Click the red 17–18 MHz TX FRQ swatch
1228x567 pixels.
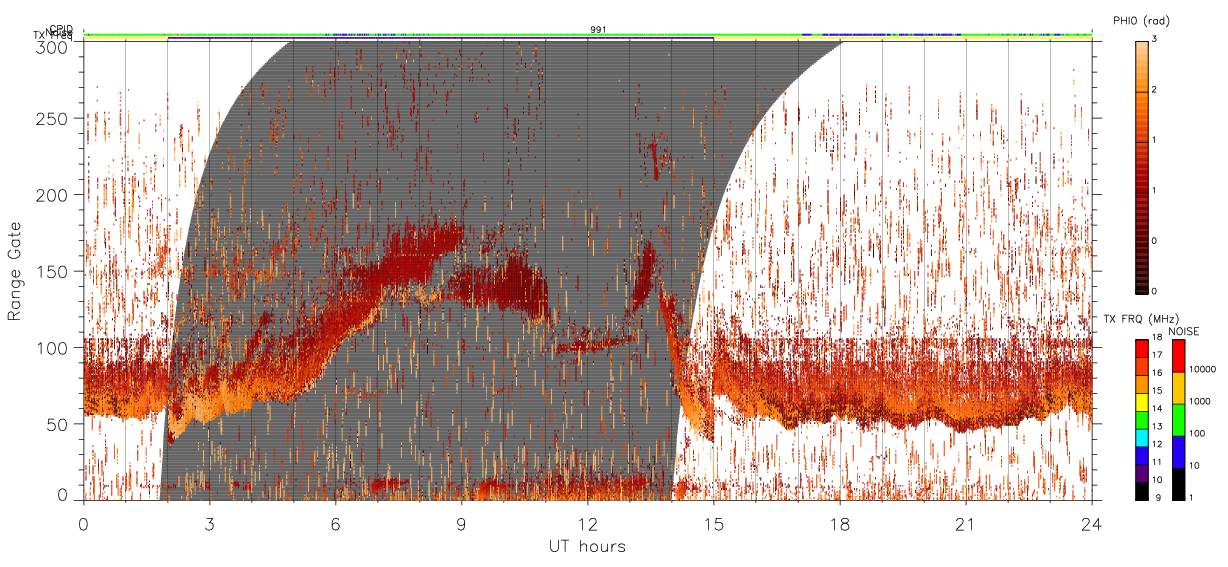point(1141,349)
